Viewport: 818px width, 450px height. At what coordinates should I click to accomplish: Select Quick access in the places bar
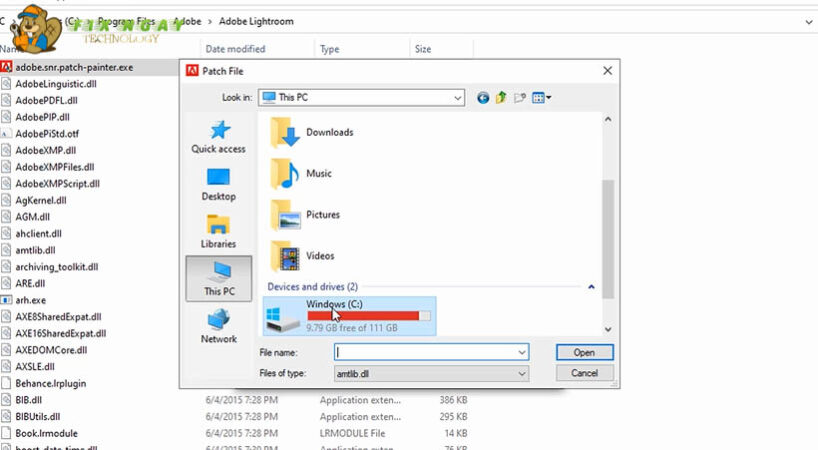[x=218, y=137]
